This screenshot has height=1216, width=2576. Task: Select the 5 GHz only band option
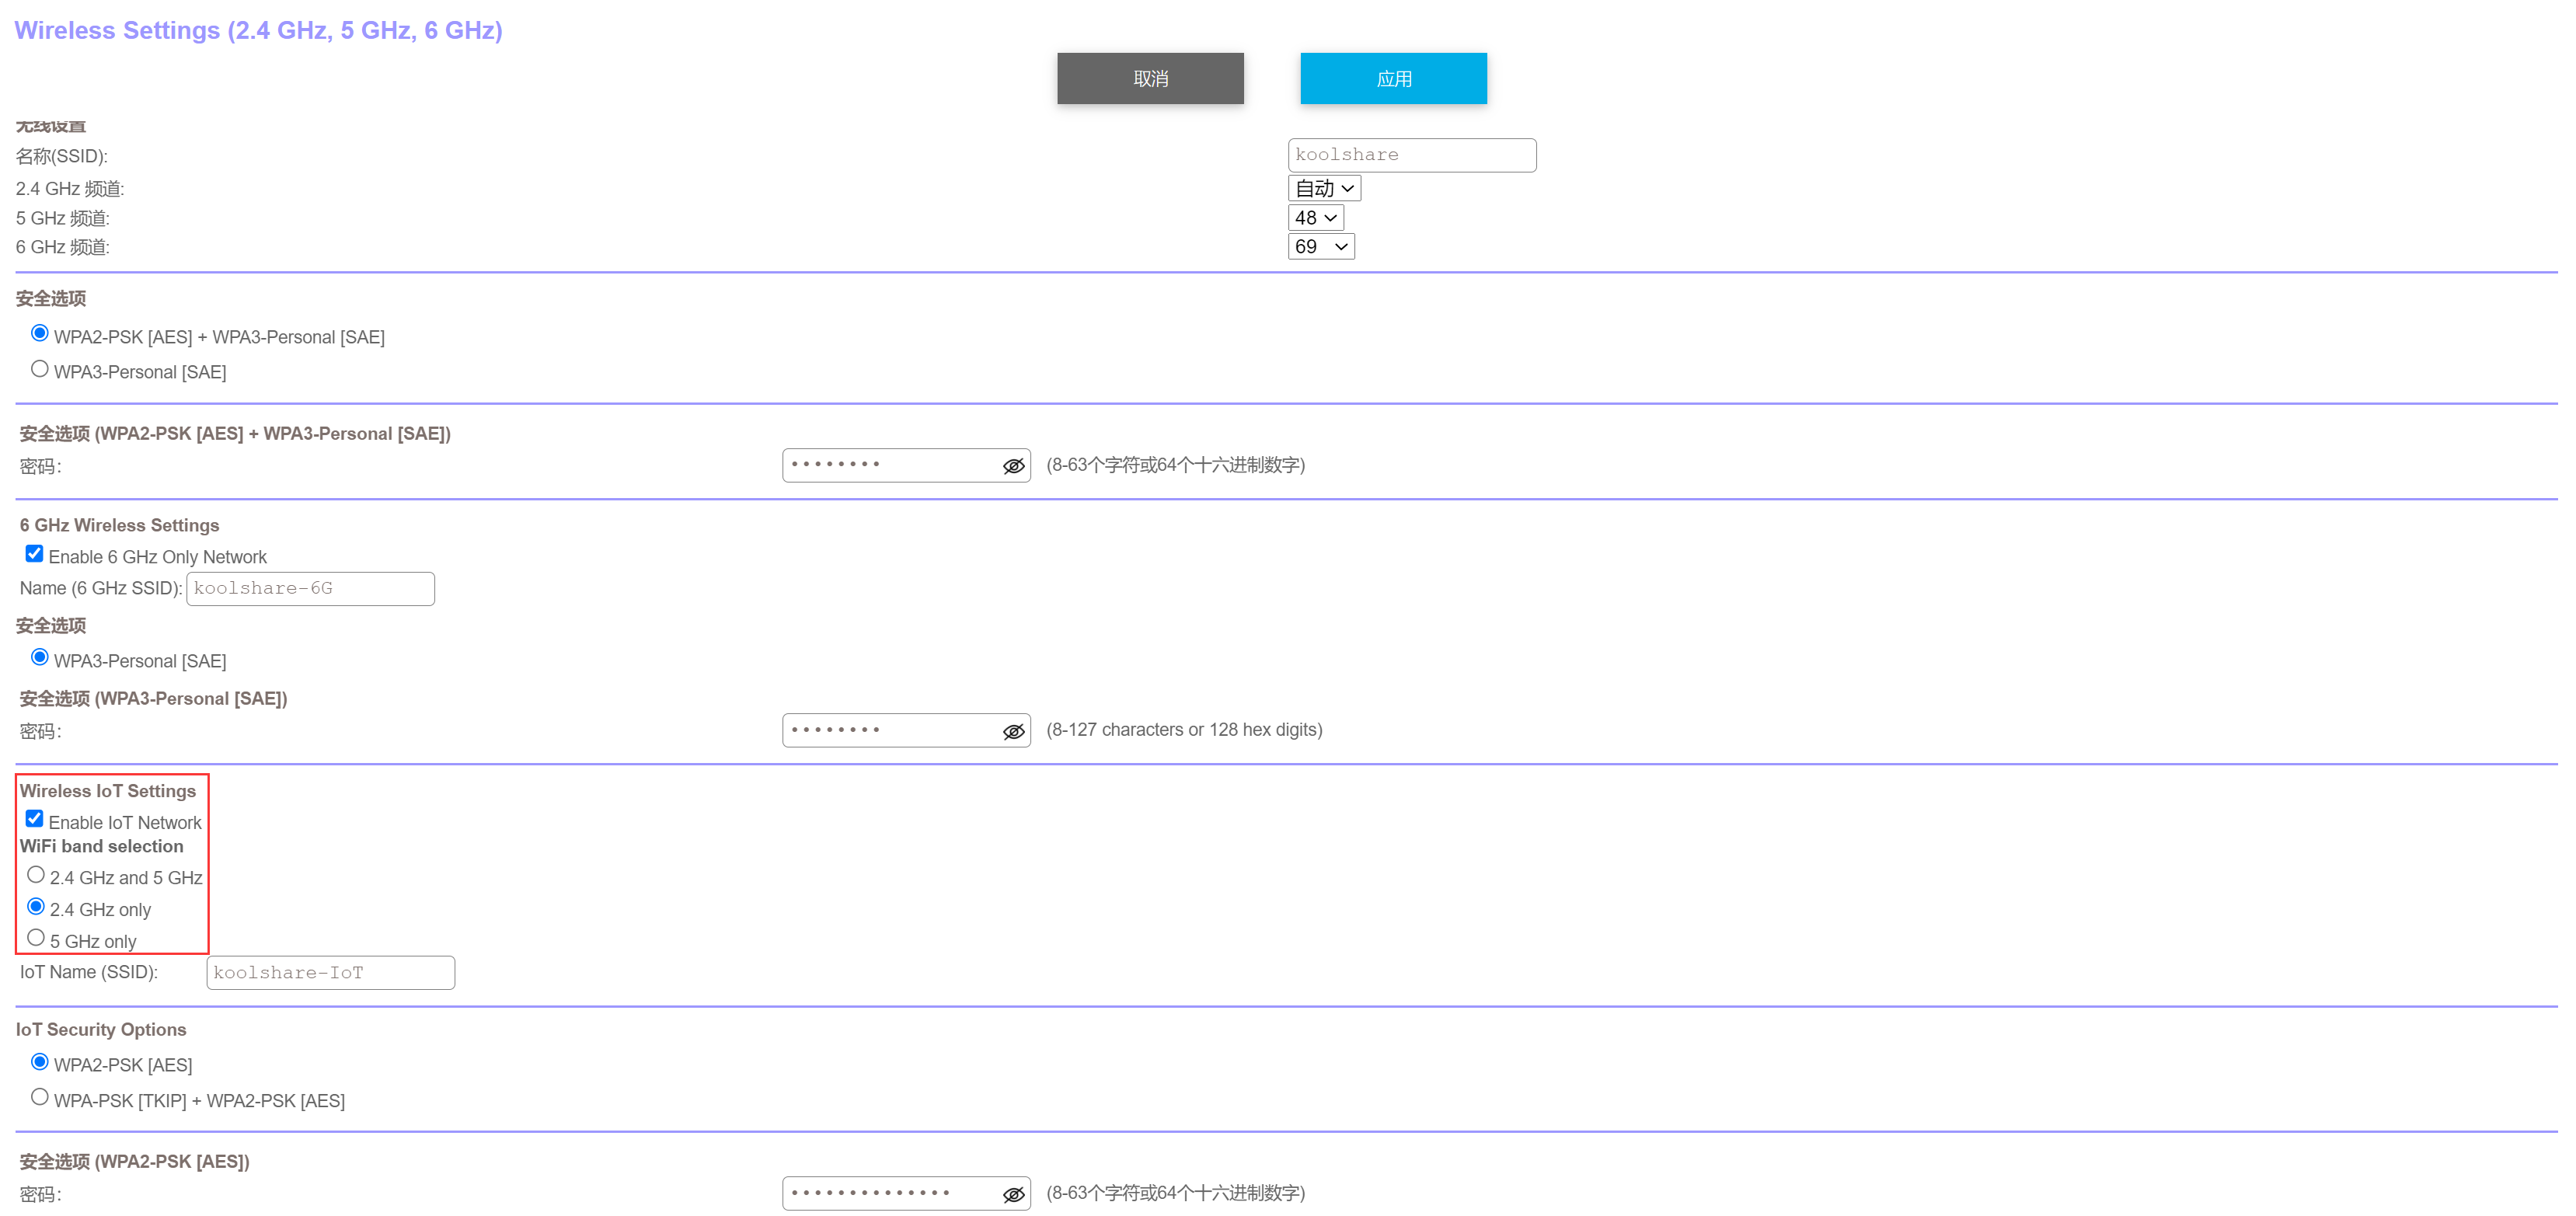[36, 938]
